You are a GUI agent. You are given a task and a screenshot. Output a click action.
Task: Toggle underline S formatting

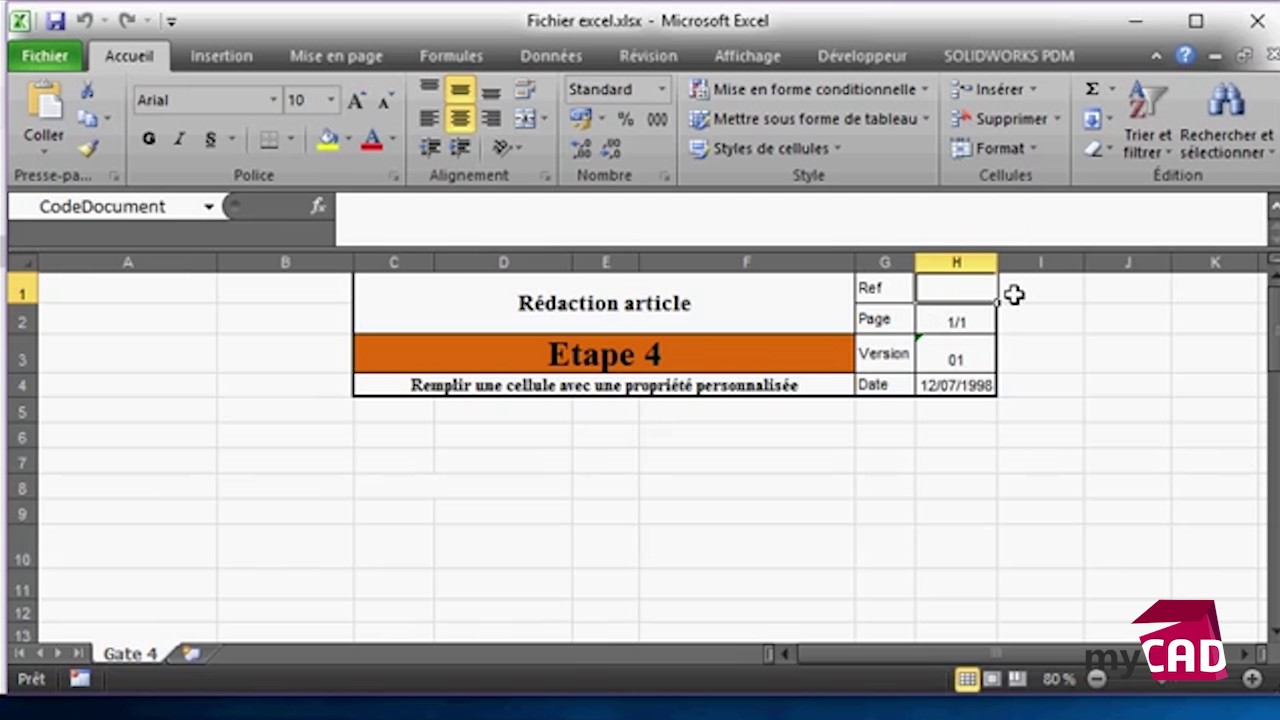(210, 140)
